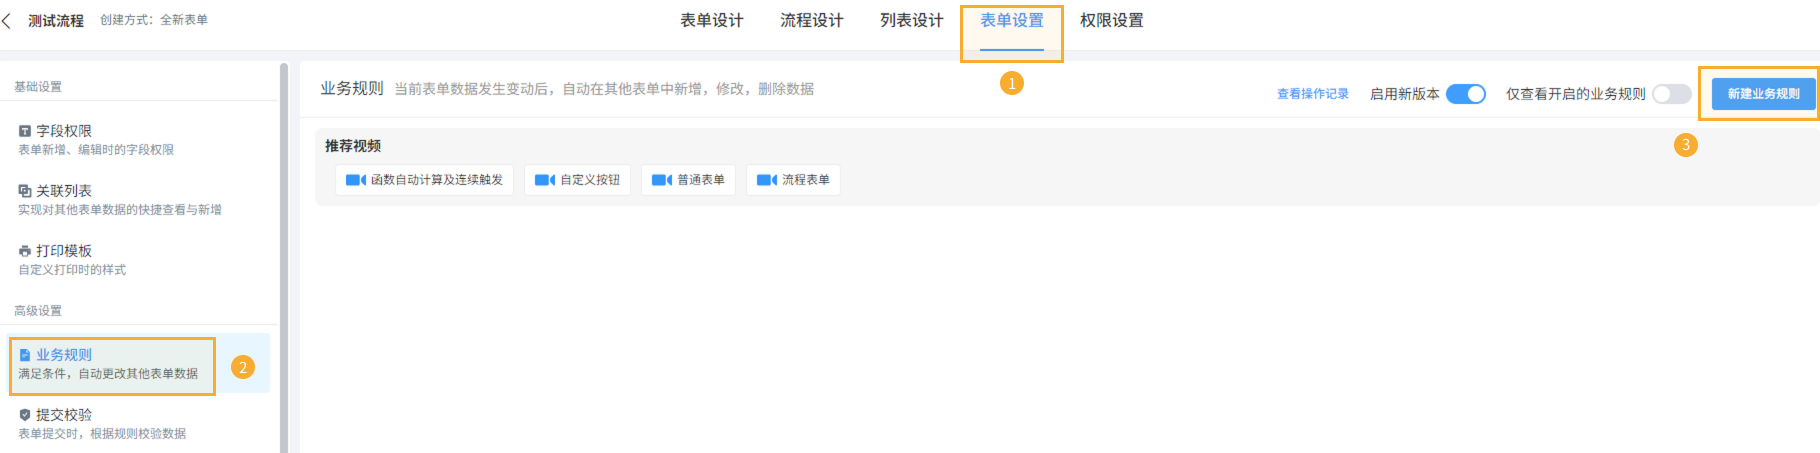Viewport: 1820px width, 453px height.
Task: Click the 基础设置 section label
Action: click(x=38, y=87)
